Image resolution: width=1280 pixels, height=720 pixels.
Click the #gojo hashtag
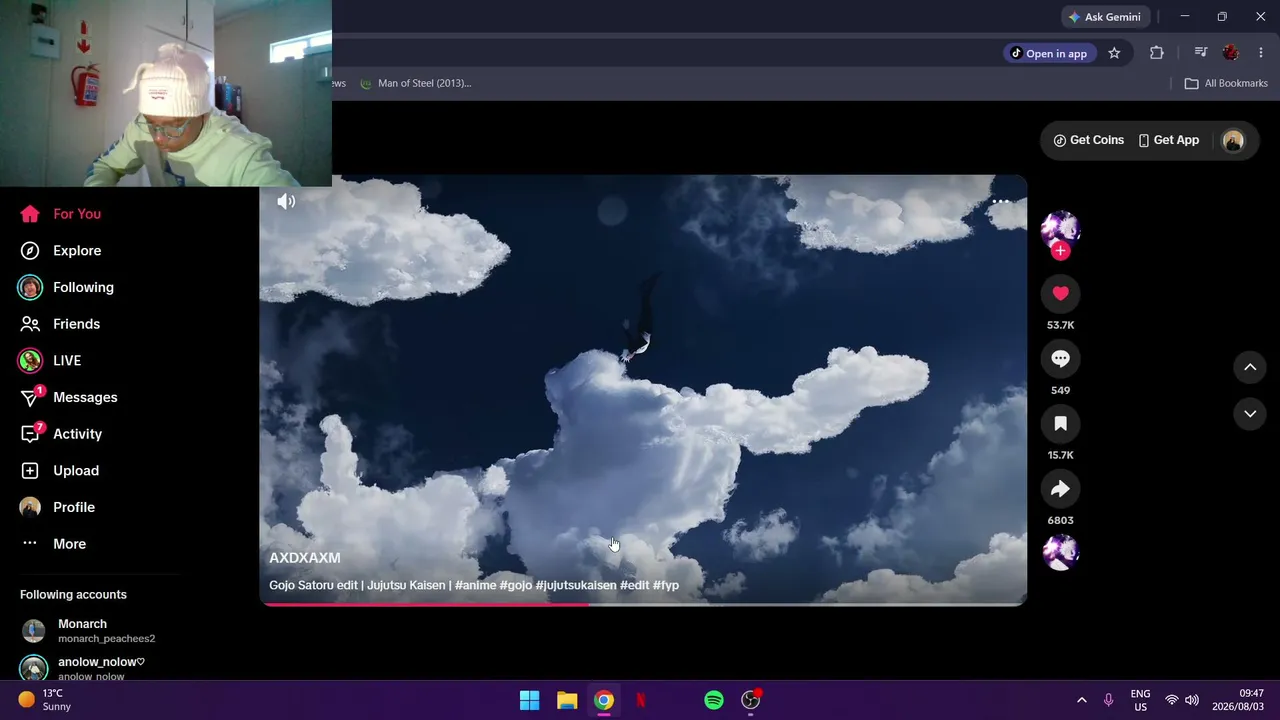click(x=515, y=585)
